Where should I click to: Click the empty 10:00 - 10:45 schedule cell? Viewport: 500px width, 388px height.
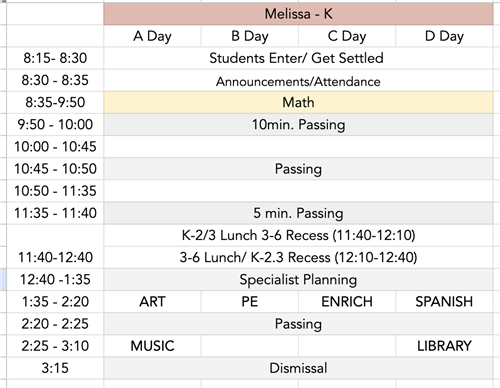click(x=298, y=147)
